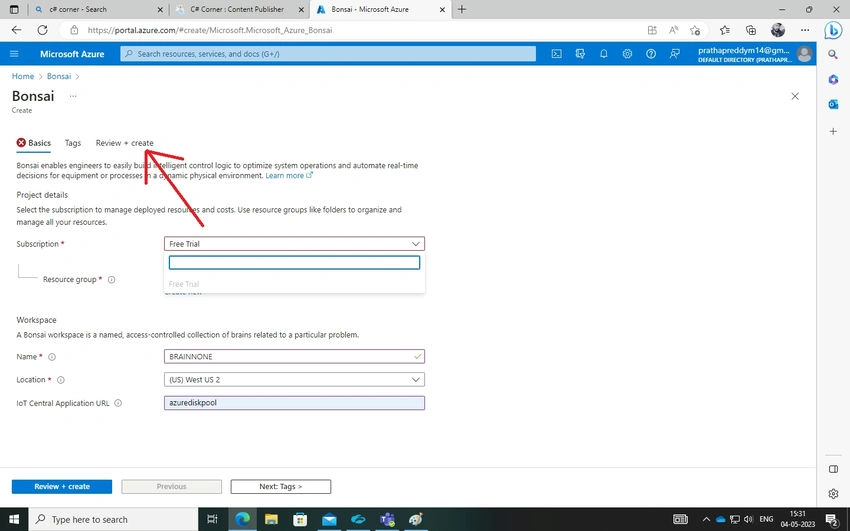Open the Azure notifications bell

click(603, 54)
